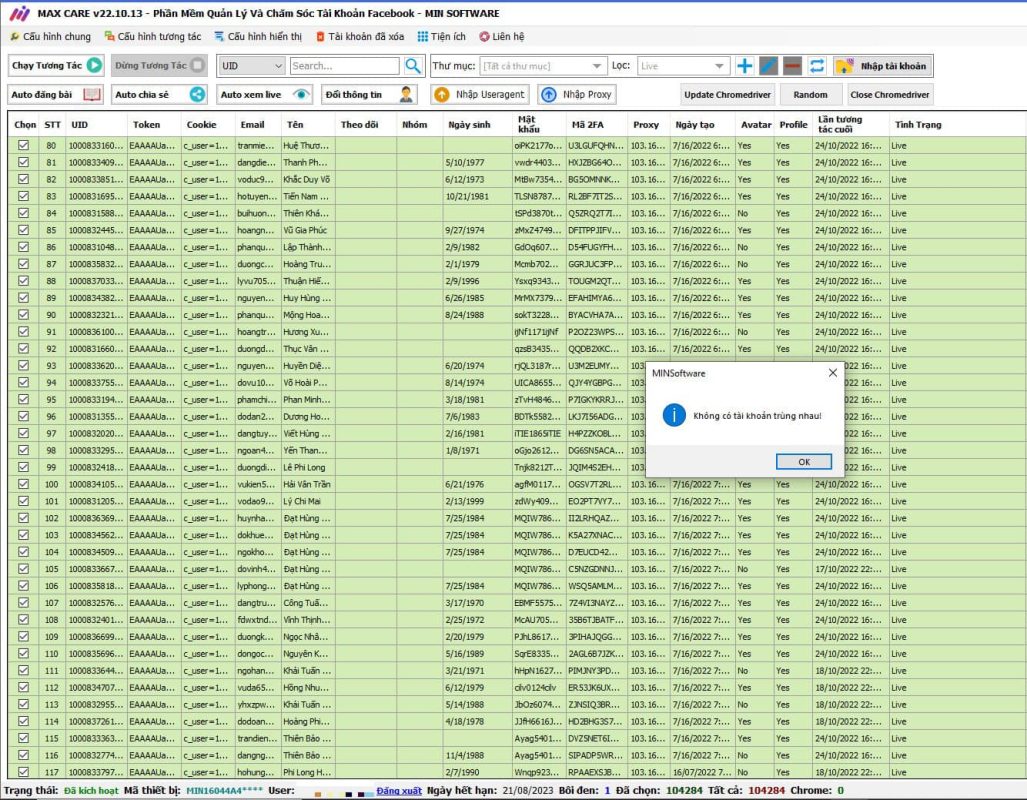Open the Thư mục folder dropdown
Screen dimensions: 1027x800
(x=542, y=66)
